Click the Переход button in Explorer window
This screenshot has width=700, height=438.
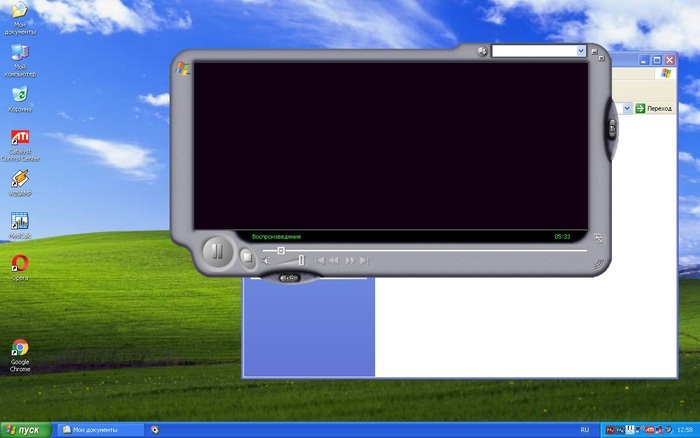654,108
